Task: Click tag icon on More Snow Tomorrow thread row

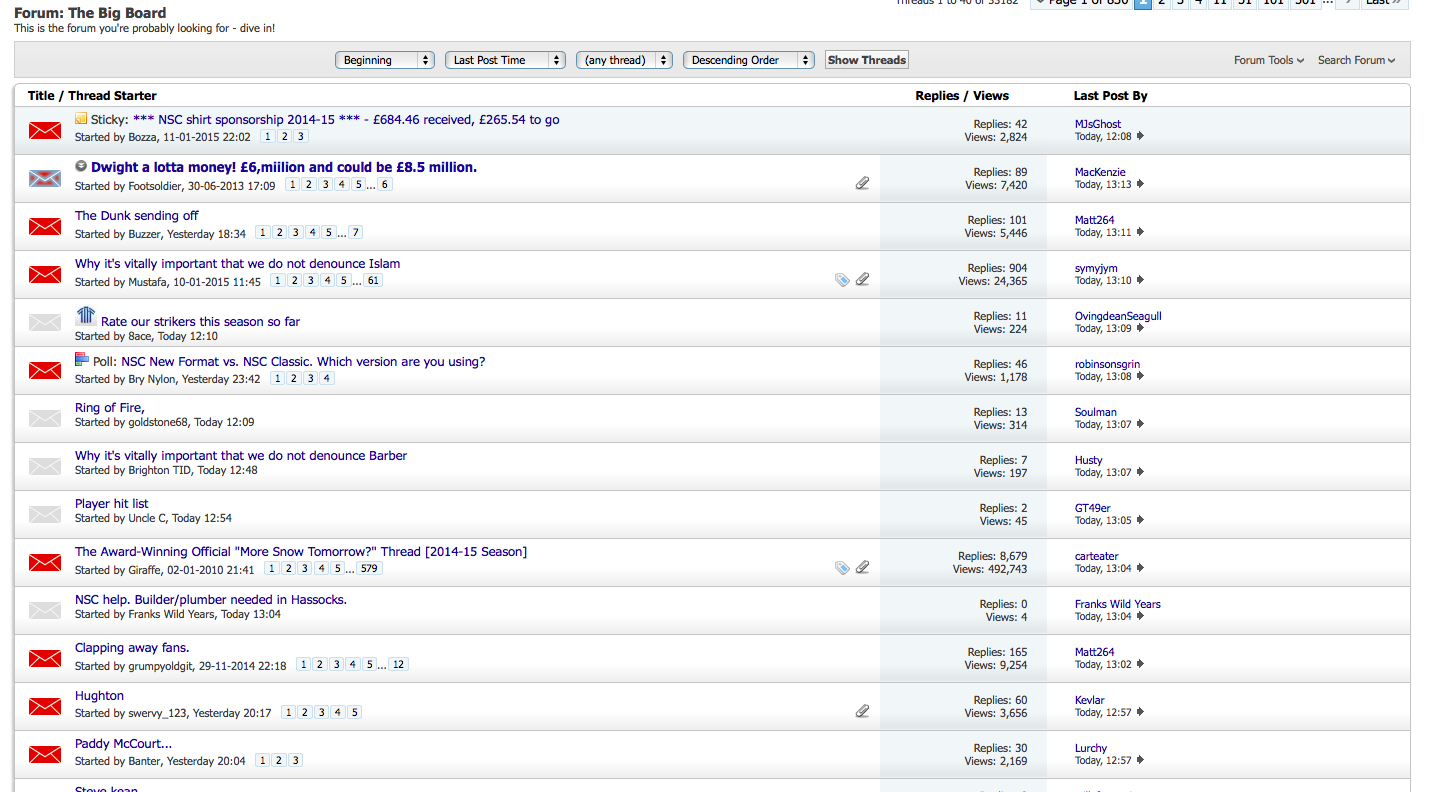Action: coord(842,568)
